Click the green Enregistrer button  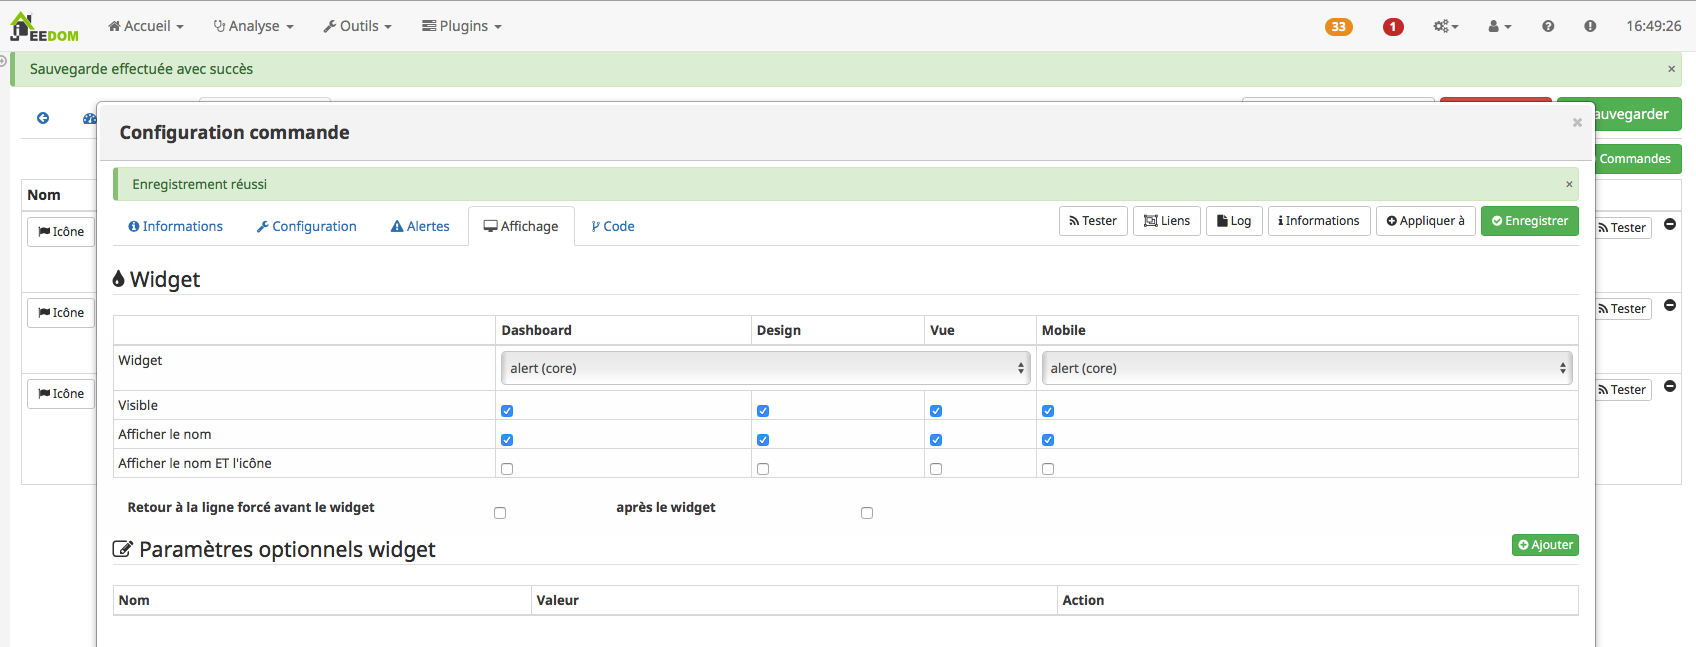tap(1529, 221)
